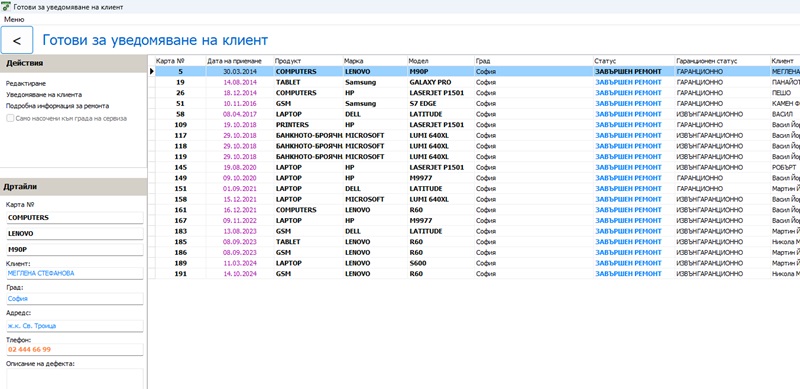Click the Действия panel header
The width and height of the screenshot is (800, 389).
click(x=73, y=63)
